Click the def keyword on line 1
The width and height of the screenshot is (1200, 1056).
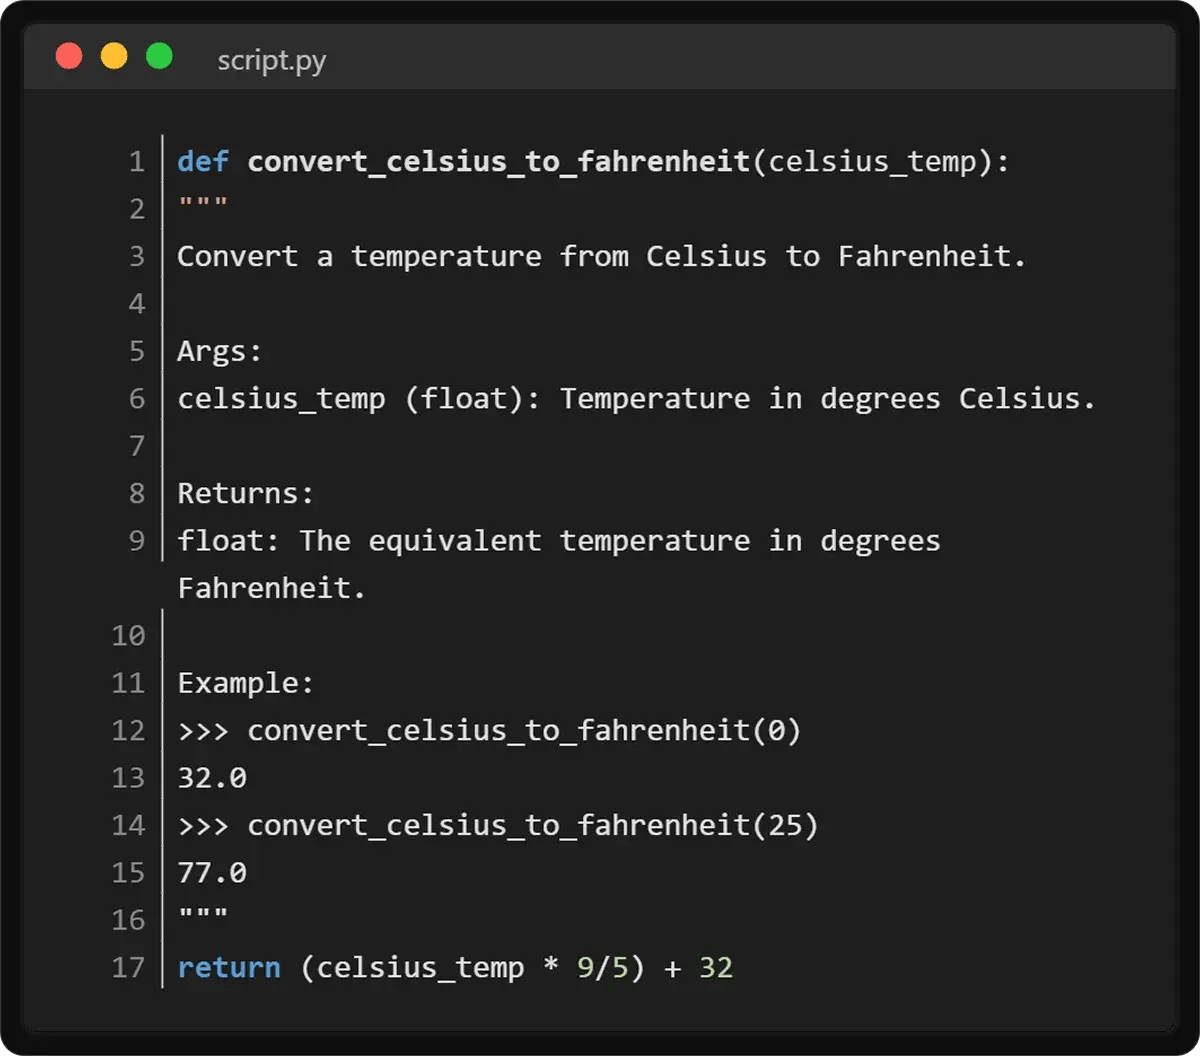[x=203, y=162]
